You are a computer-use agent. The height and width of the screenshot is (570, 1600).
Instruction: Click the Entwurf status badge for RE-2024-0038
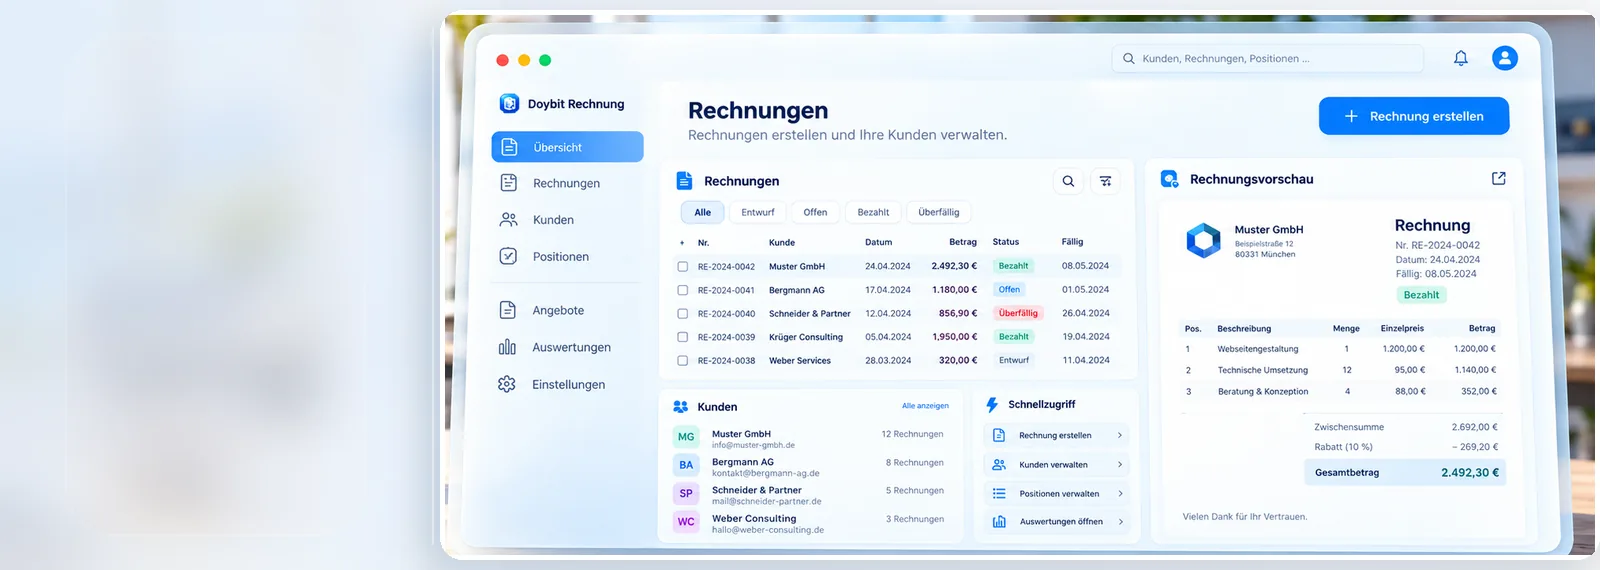click(1014, 360)
